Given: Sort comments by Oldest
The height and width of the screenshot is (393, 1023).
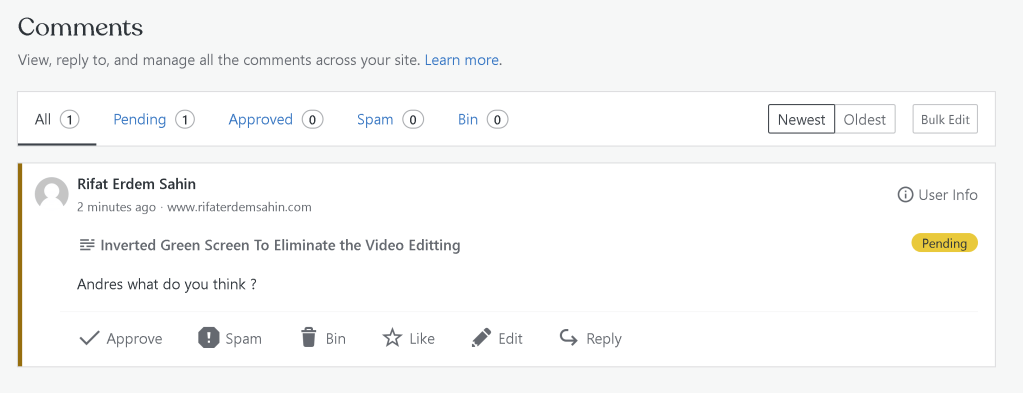Looking at the screenshot, I should [x=864, y=119].
